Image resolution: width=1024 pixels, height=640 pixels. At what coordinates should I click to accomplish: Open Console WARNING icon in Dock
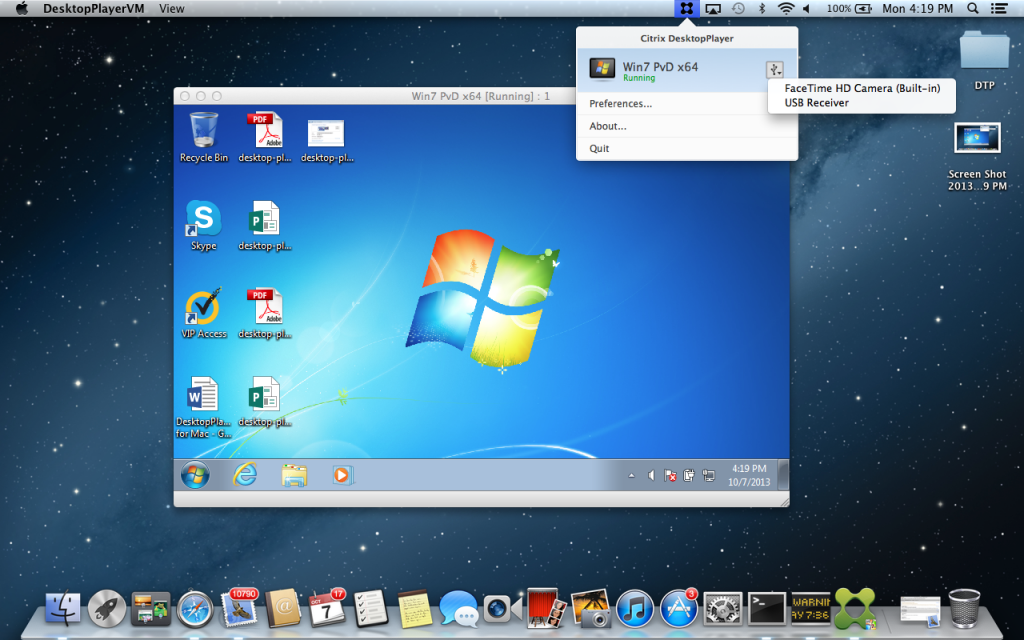810,609
